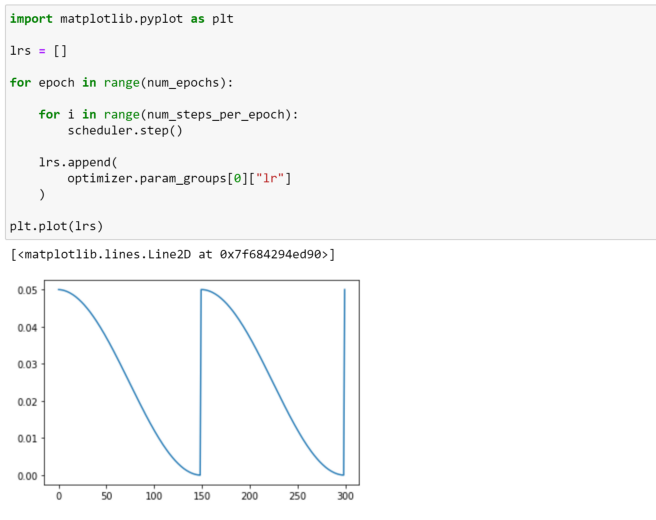
Task: Click the y-axis label 0.04
Action: [x=27, y=328]
